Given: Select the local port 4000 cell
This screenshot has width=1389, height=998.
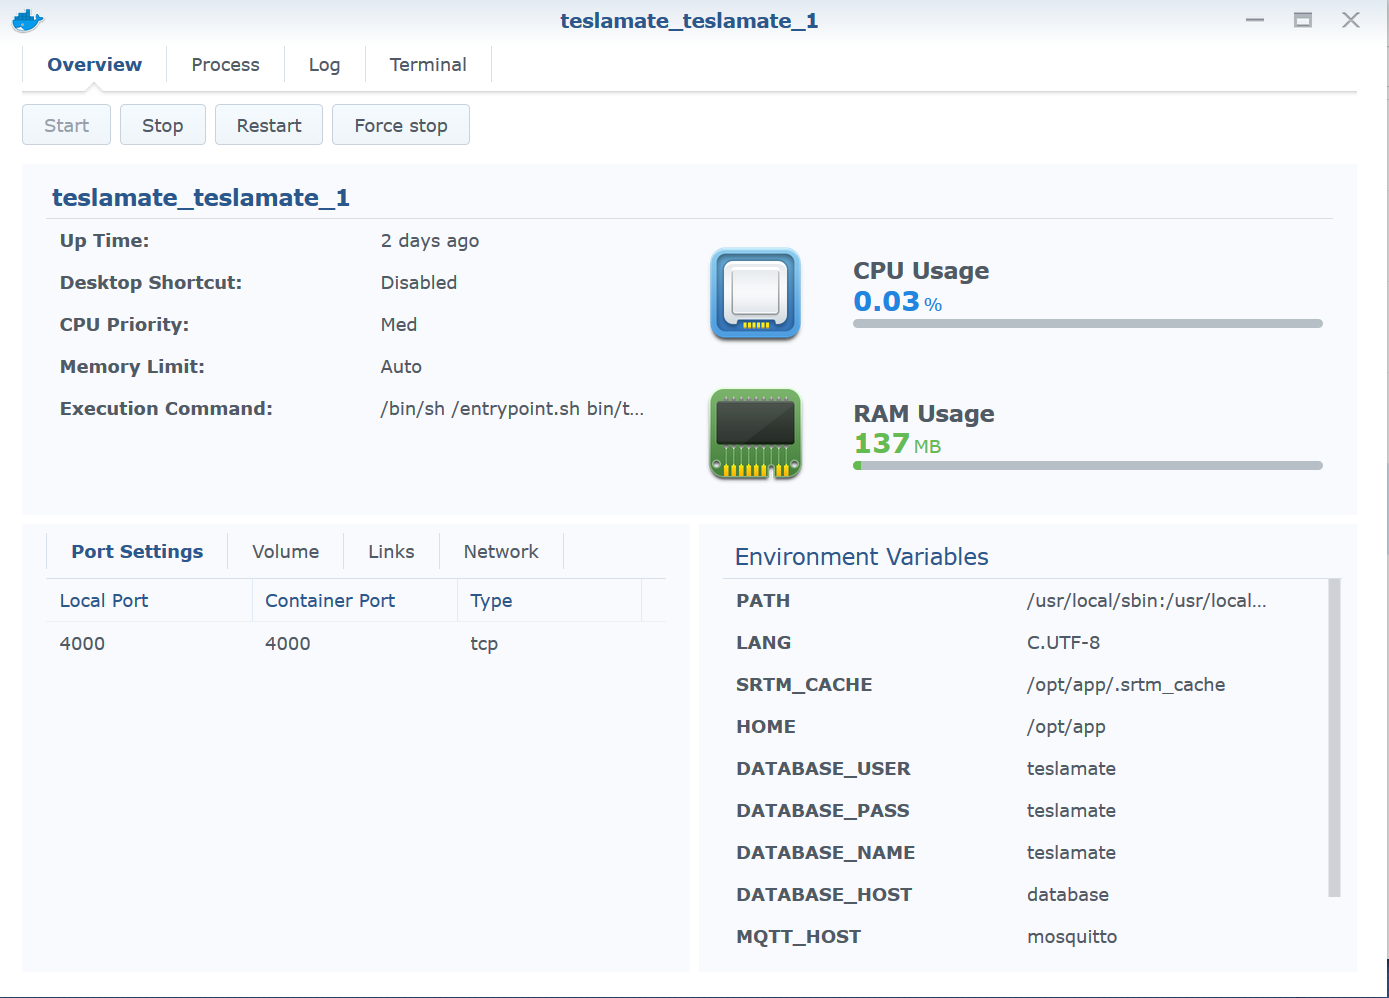Looking at the screenshot, I should pos(82,644).
